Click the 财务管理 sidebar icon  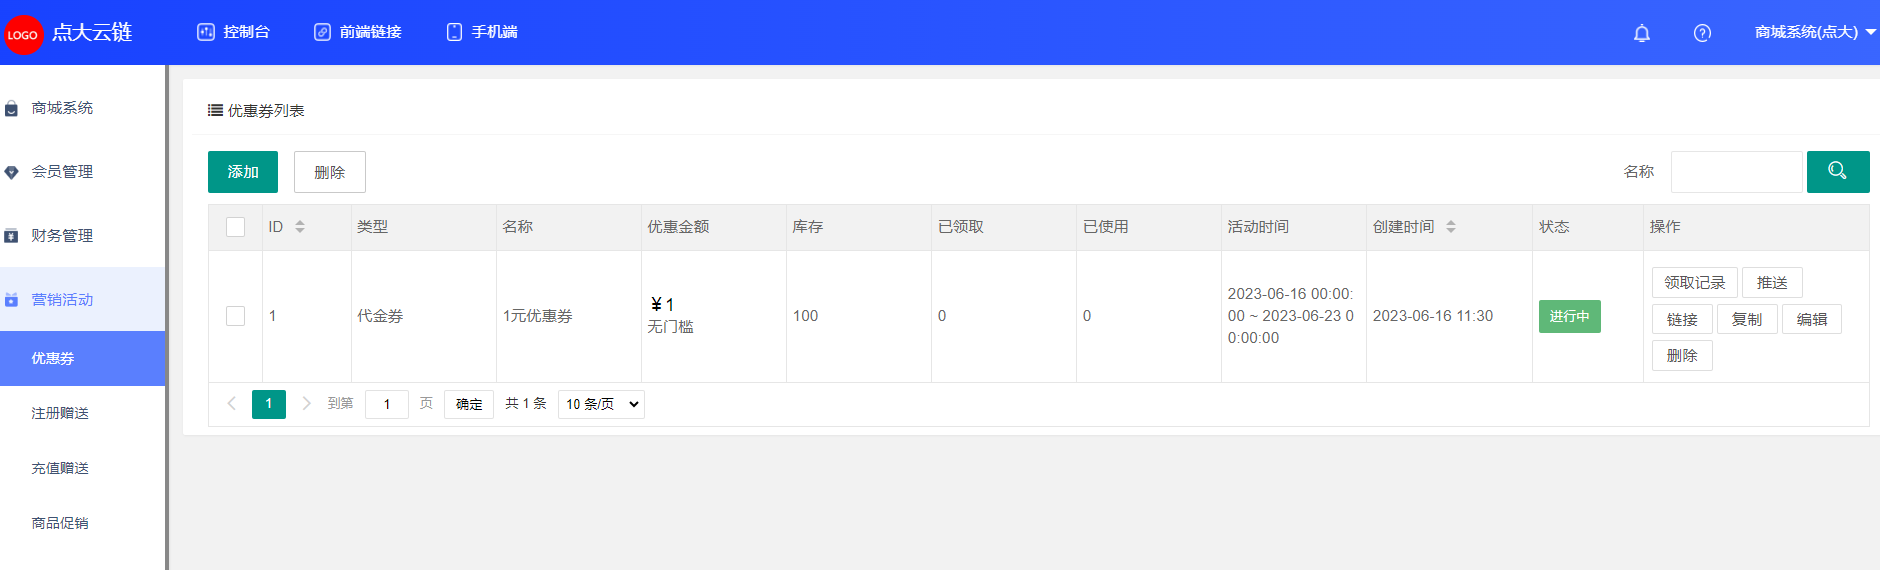[x=11, y=236]
